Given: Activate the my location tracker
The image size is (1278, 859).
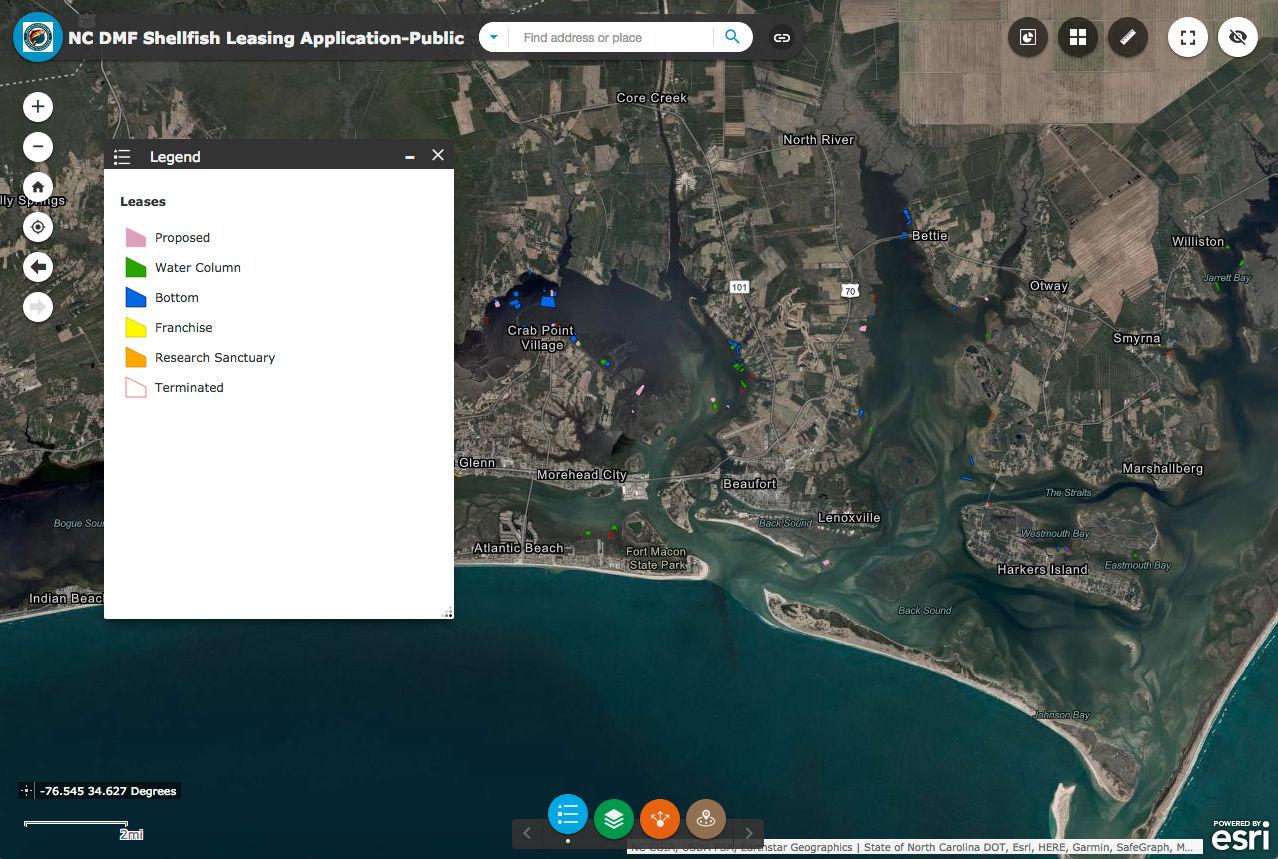Looking at the screenshot, I should click(x=37, y=227).
